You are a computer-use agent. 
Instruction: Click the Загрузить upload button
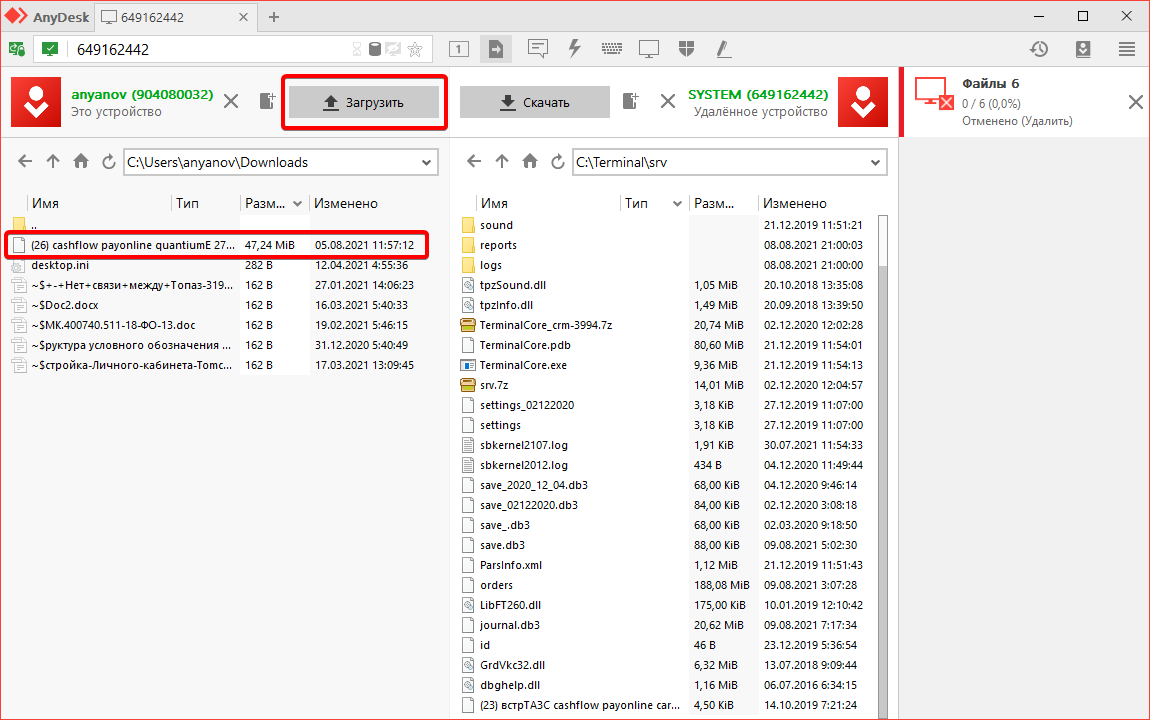tap(364, 103)
